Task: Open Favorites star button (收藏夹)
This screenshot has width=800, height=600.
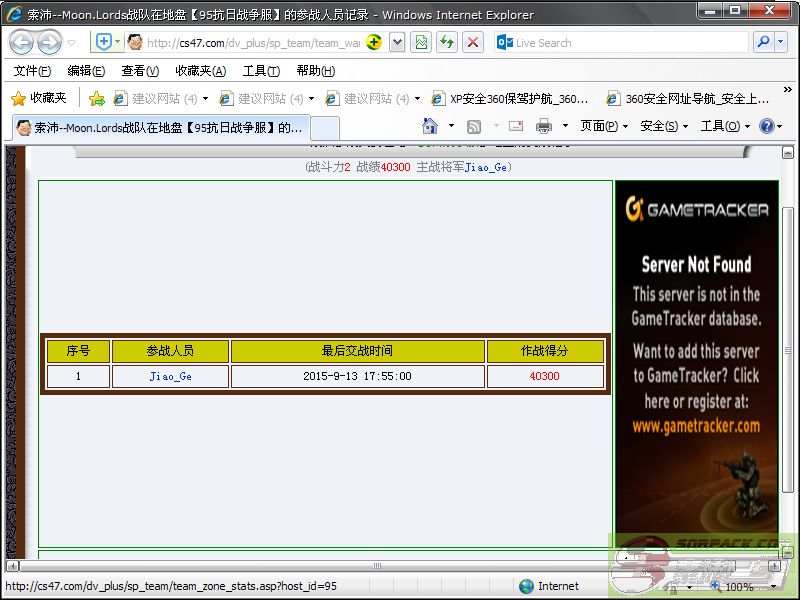Action: [x=39, y=98]
